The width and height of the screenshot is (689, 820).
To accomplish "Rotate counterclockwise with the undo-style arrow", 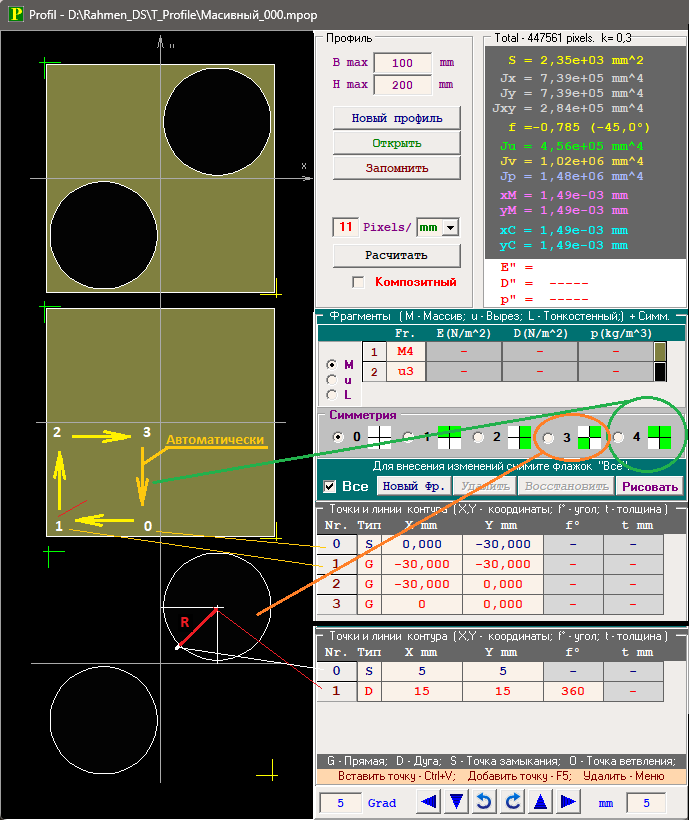I will [x=485, y=802].
